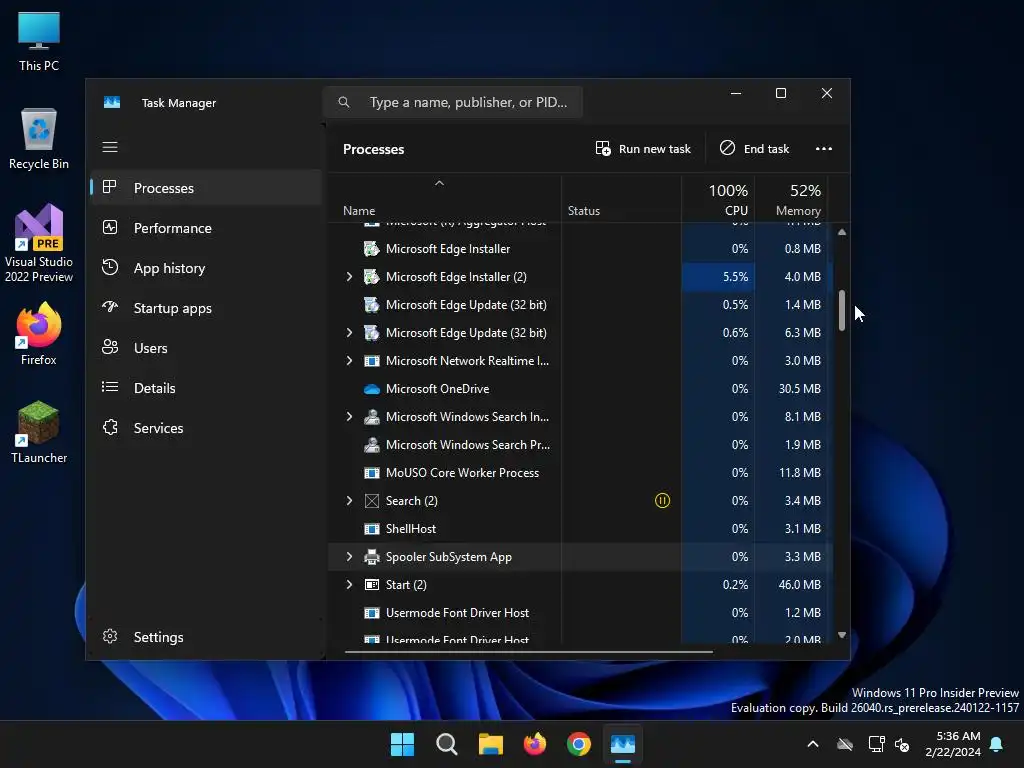Select the TLauncher desktop shortcut

pyautogui.click(x=39, y=432)
